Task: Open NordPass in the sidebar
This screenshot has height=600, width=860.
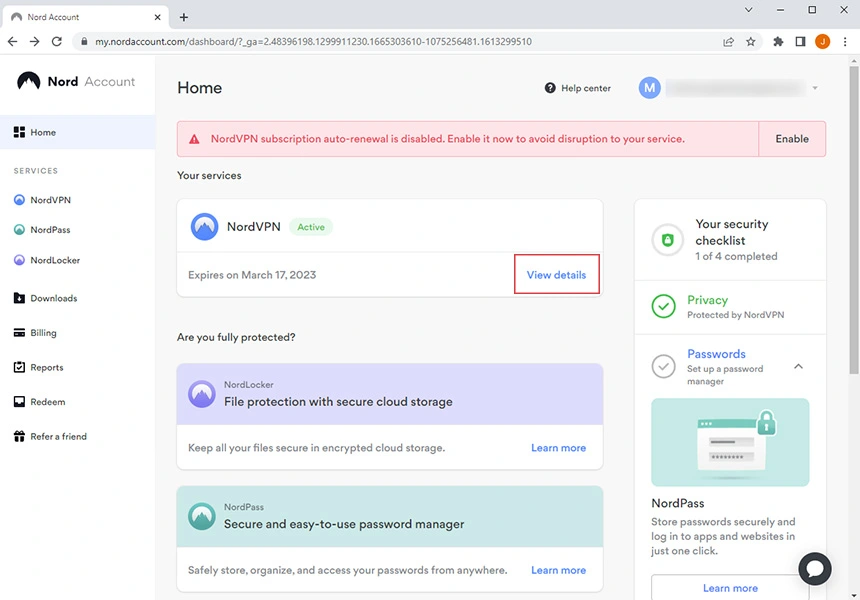Action: 50,230
